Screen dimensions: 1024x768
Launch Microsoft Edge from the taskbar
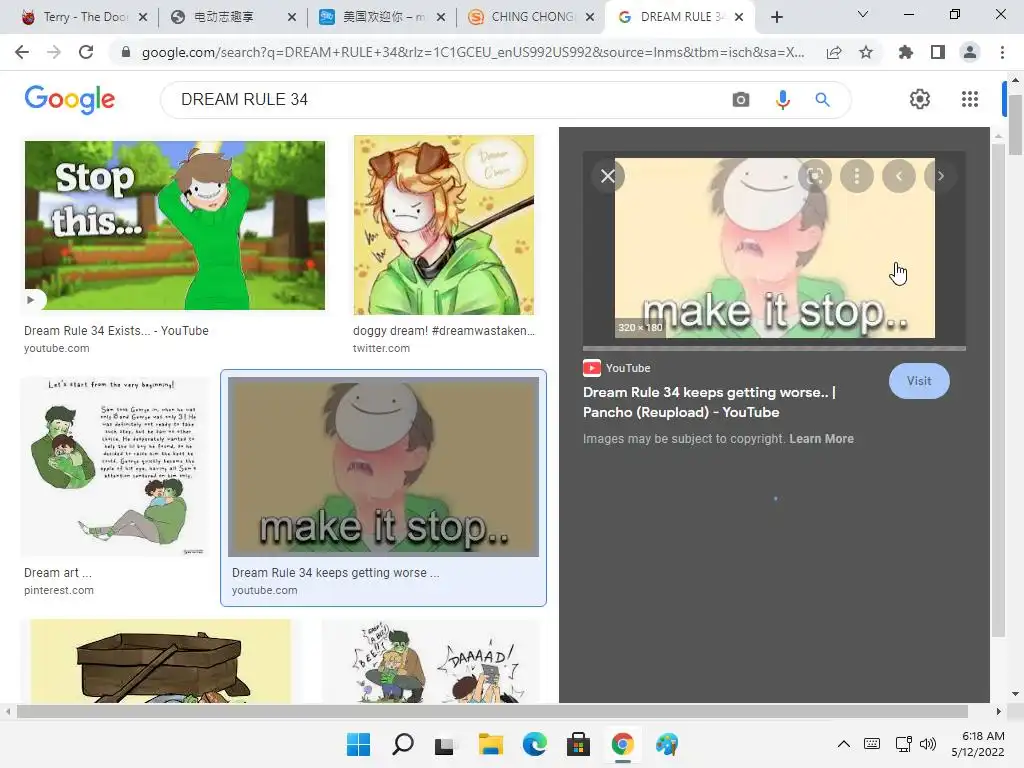[x=534, y=744]
